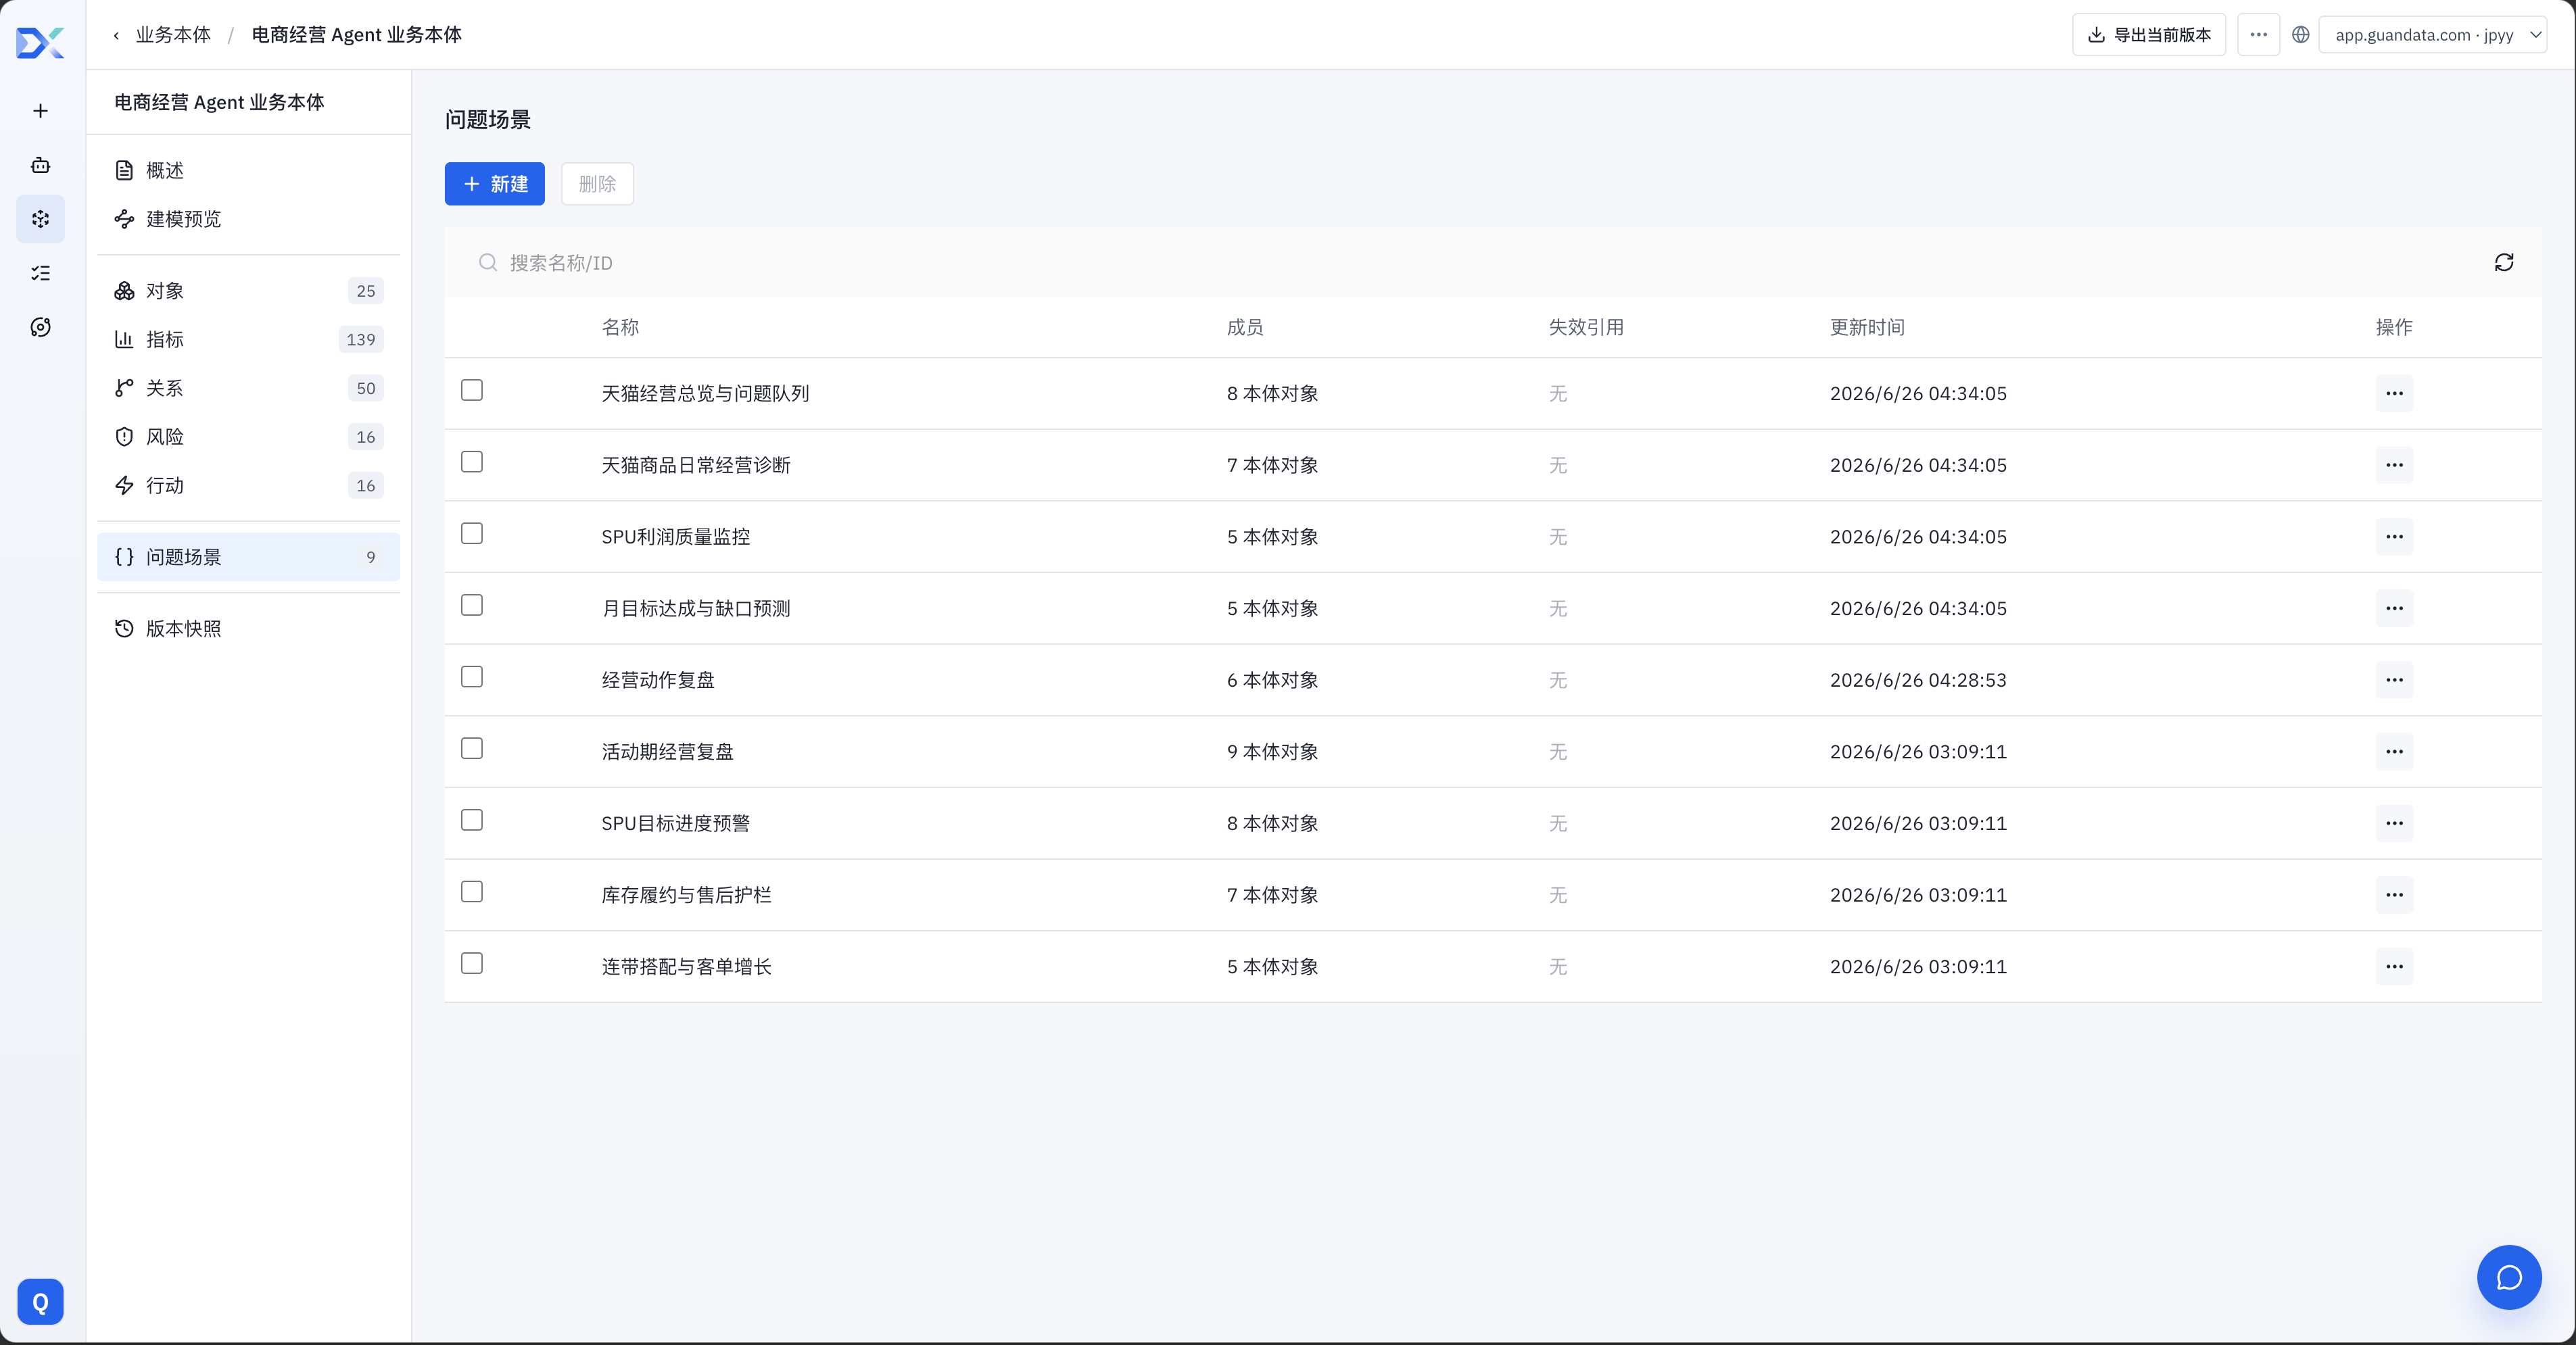Viewport: 2576px width, 1345px height.
Task: Select checkbox for 天猫商品日常经营诊断
Action: (x=472, y=462)
